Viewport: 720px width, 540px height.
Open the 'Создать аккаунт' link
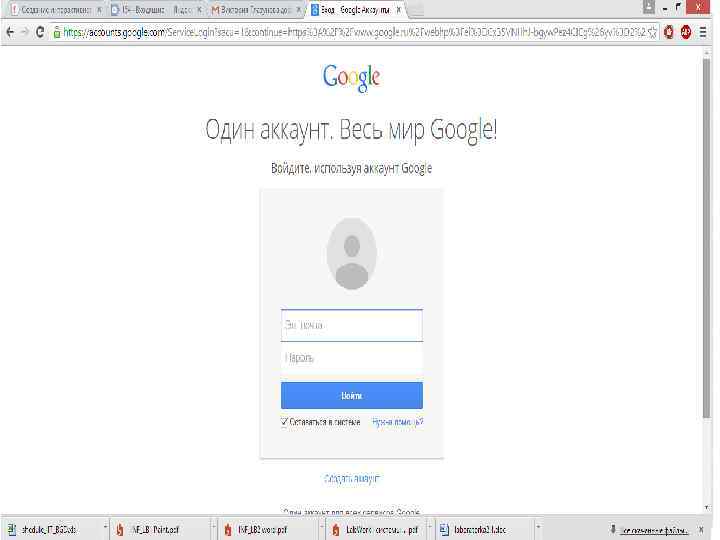(x=352, y=478)
